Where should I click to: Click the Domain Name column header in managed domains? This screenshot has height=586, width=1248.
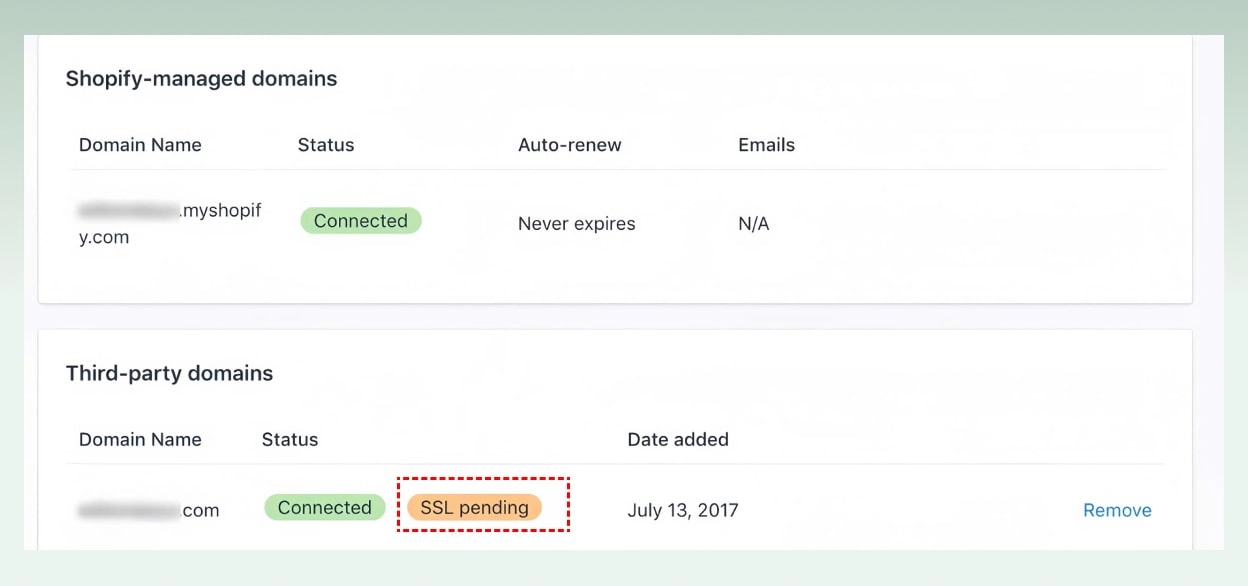[140, 145]
